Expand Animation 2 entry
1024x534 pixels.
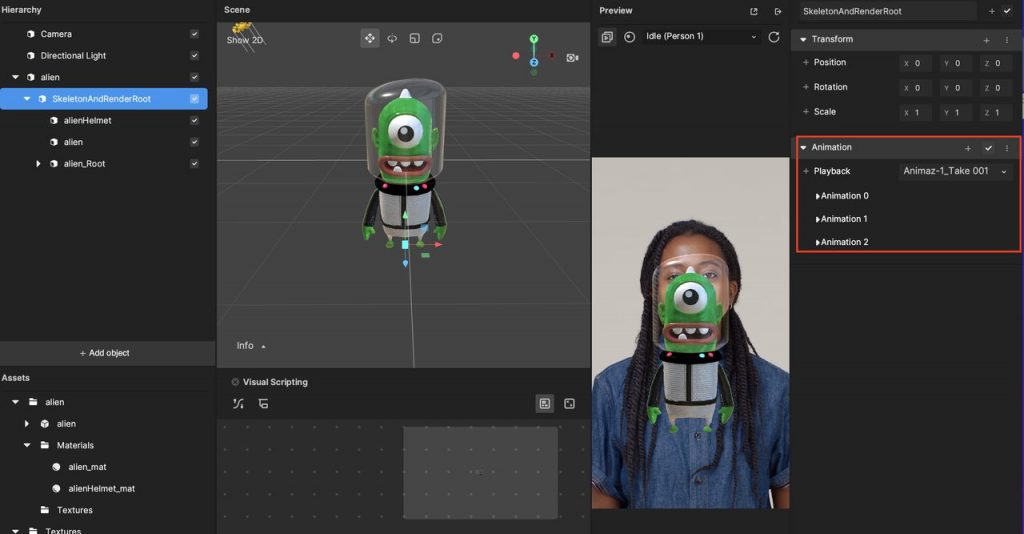click(x=817, y=242)
